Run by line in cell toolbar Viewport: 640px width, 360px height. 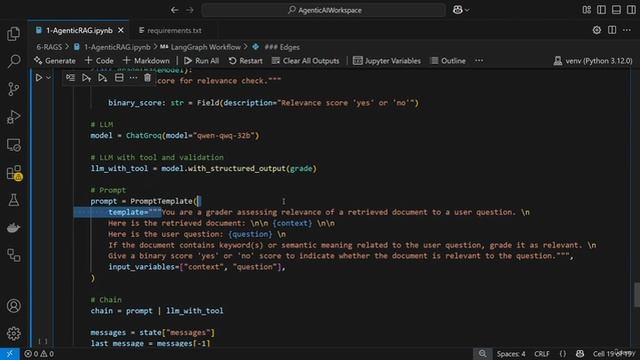(70, 78)
